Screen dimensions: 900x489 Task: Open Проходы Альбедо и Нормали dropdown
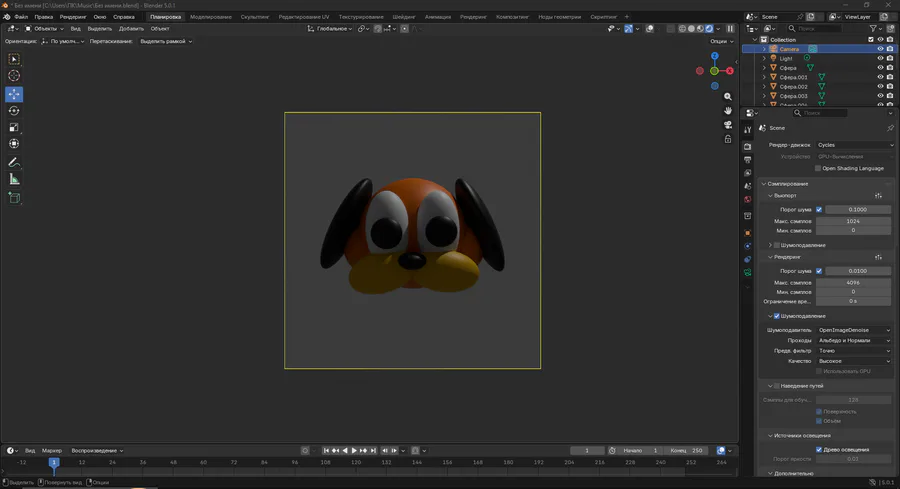click(x=854, y=340)
